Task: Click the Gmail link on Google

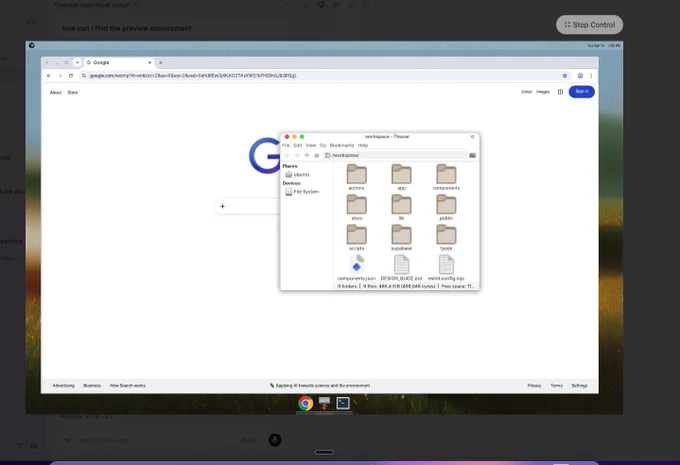Action: (526, 92)
